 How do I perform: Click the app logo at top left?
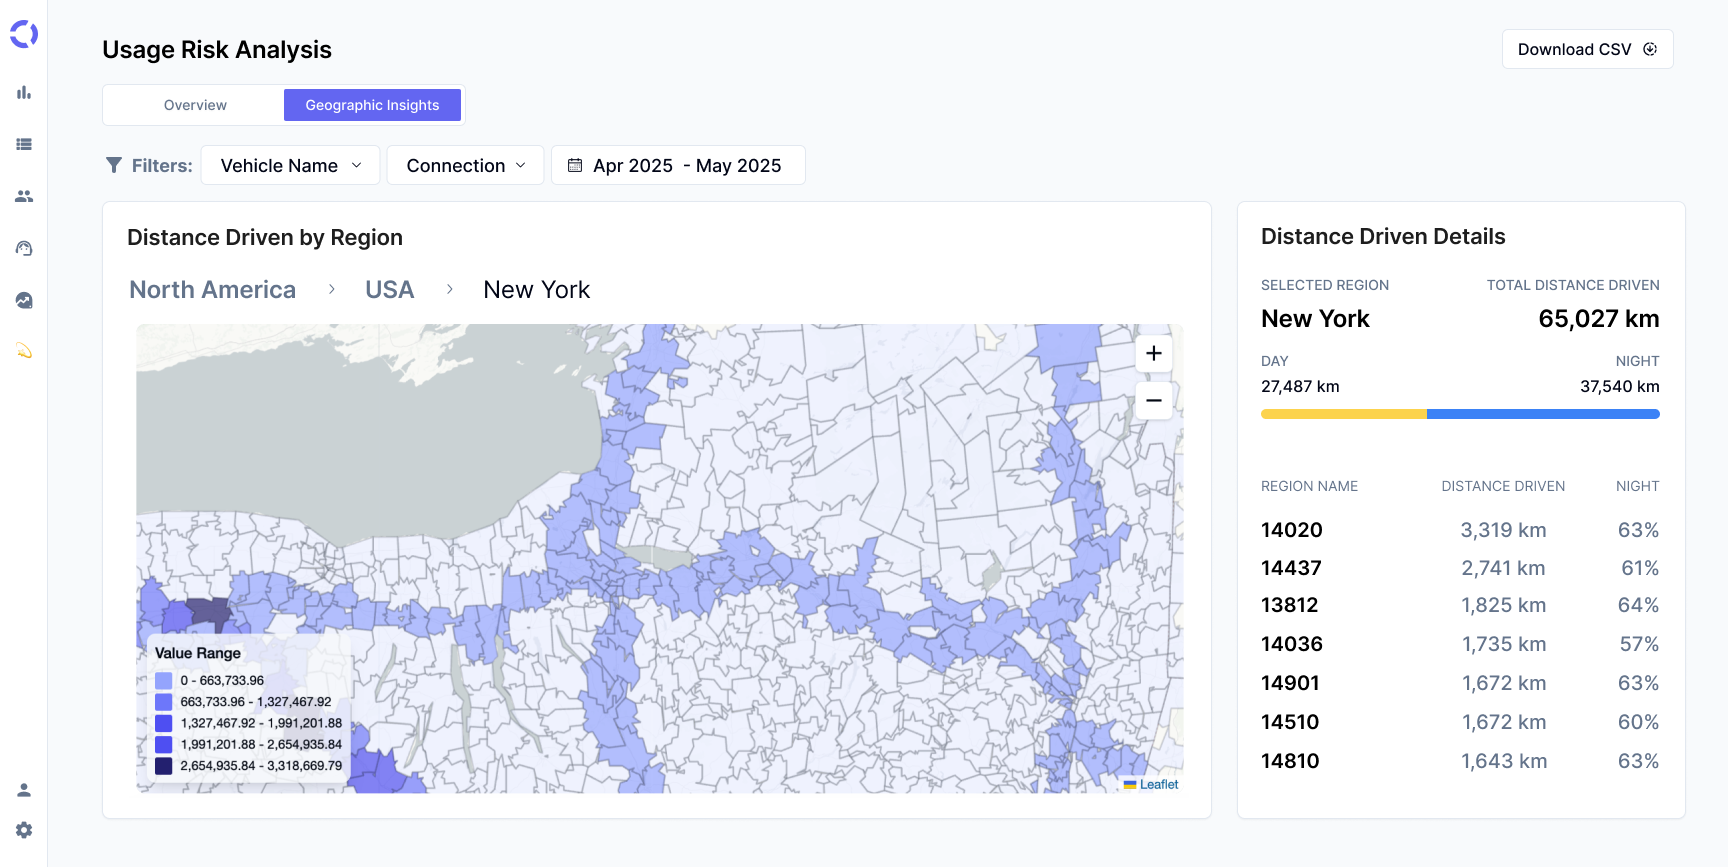[24, 35]
